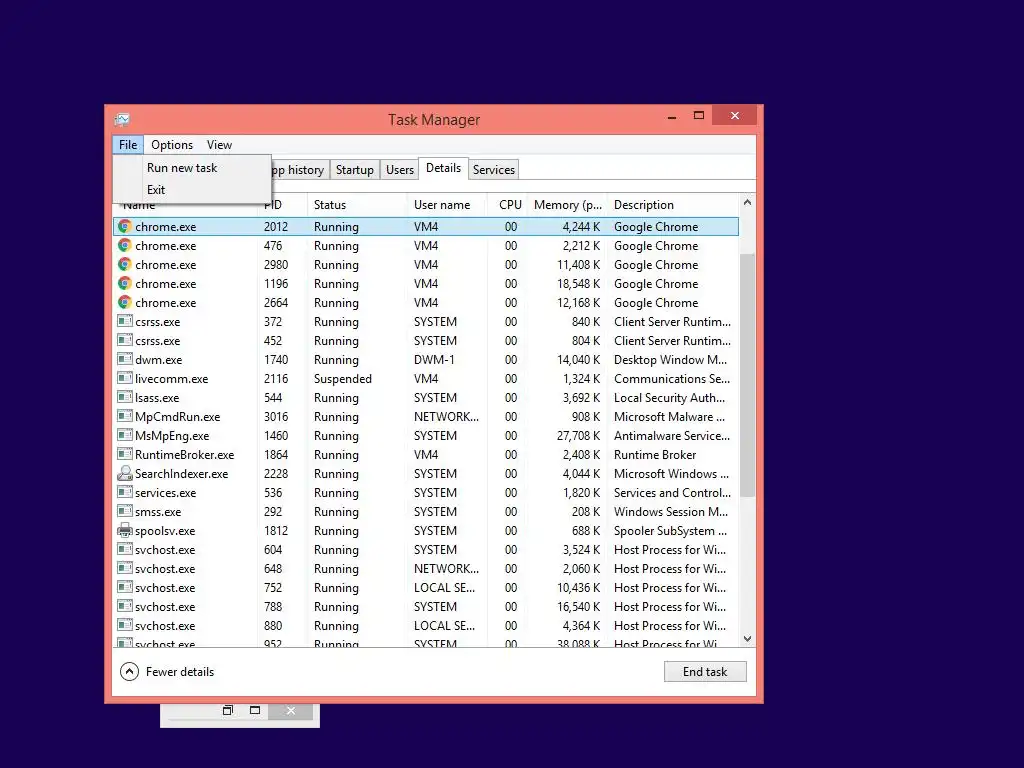
Task: Click the svchost.exe icon for PID 648
Action: (124, 568)
